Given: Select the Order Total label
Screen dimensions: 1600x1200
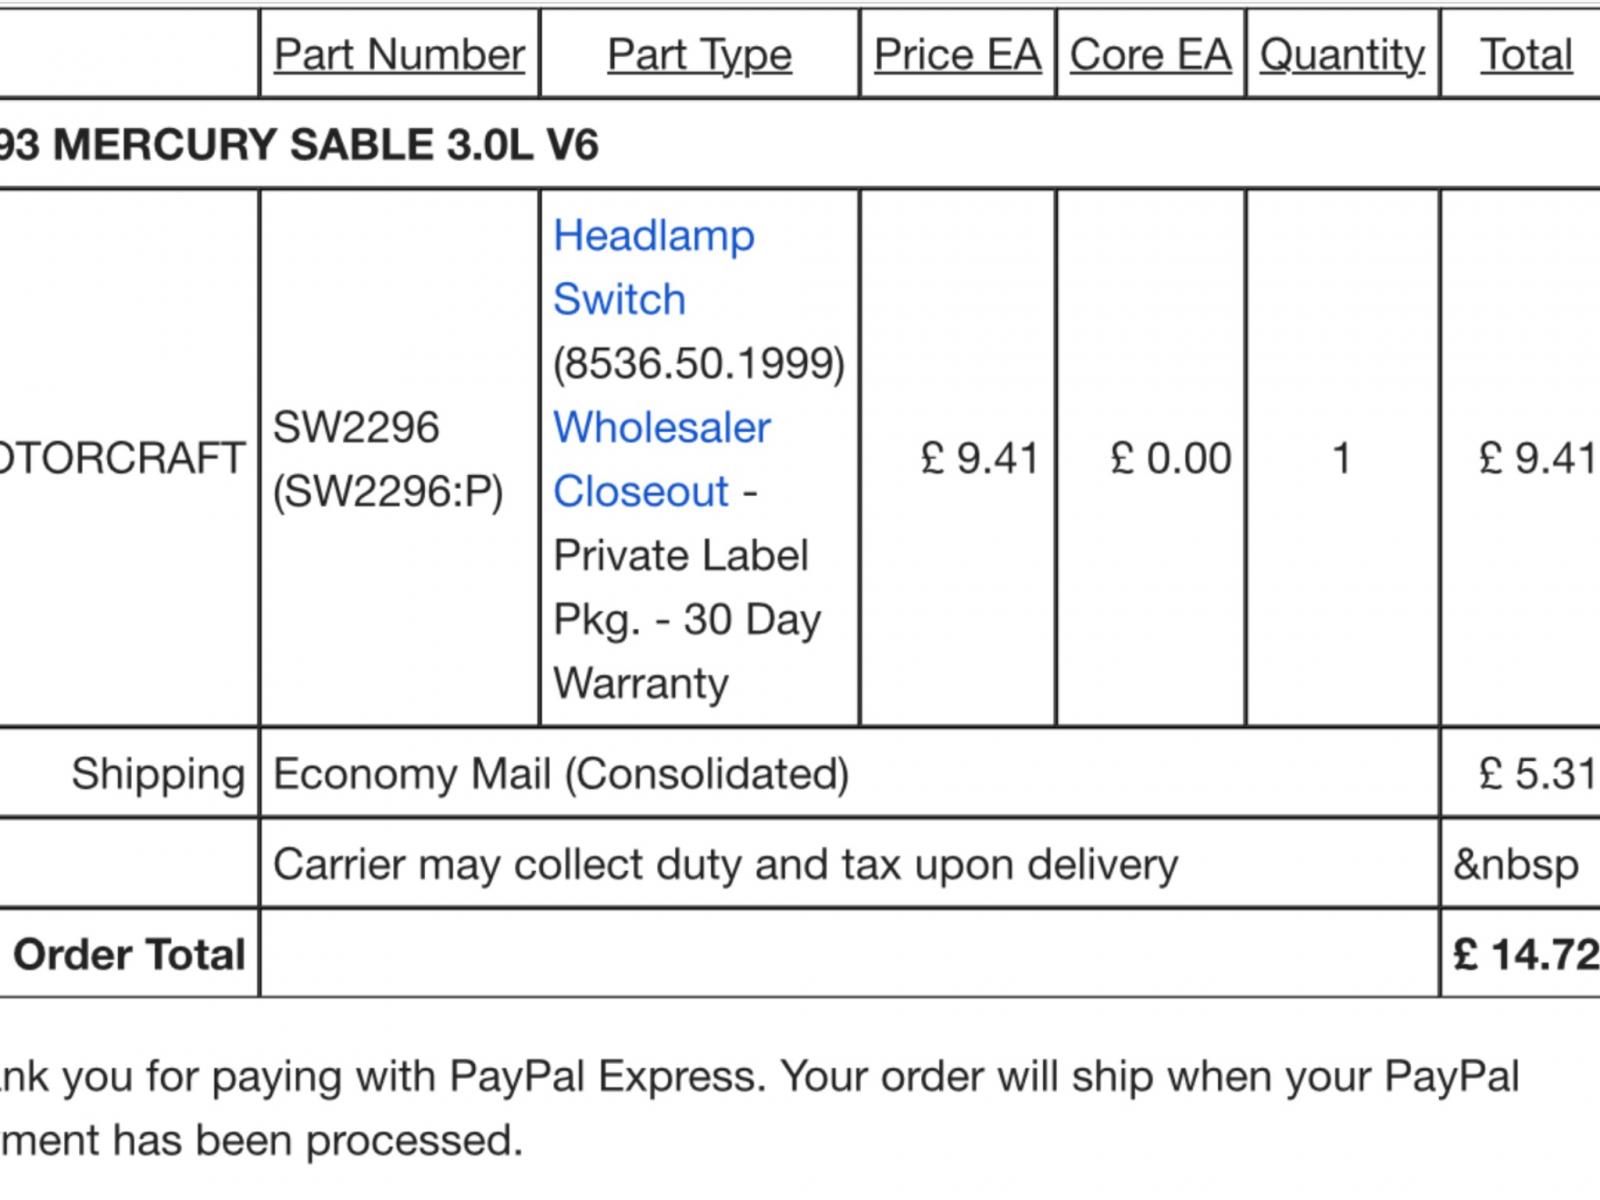Looking at the screenshot, I should [129, 954].
